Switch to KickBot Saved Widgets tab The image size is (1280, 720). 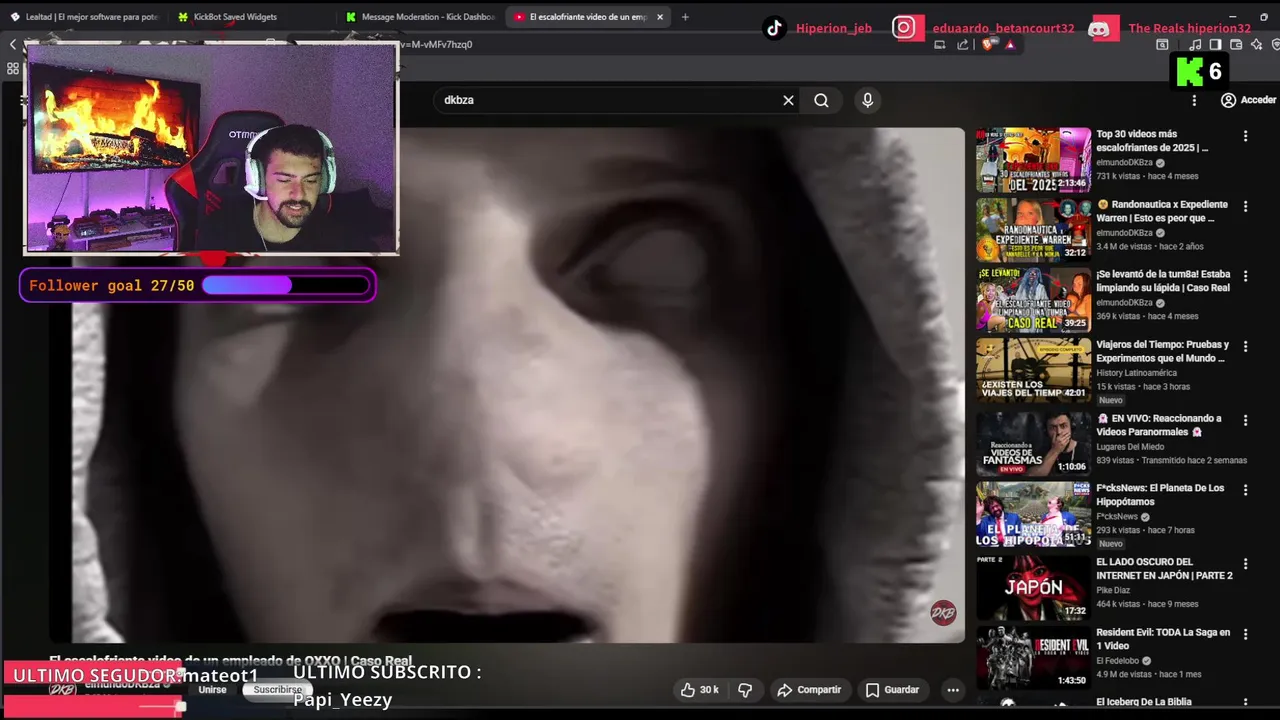pyautogui.click(x=235, y=17)
